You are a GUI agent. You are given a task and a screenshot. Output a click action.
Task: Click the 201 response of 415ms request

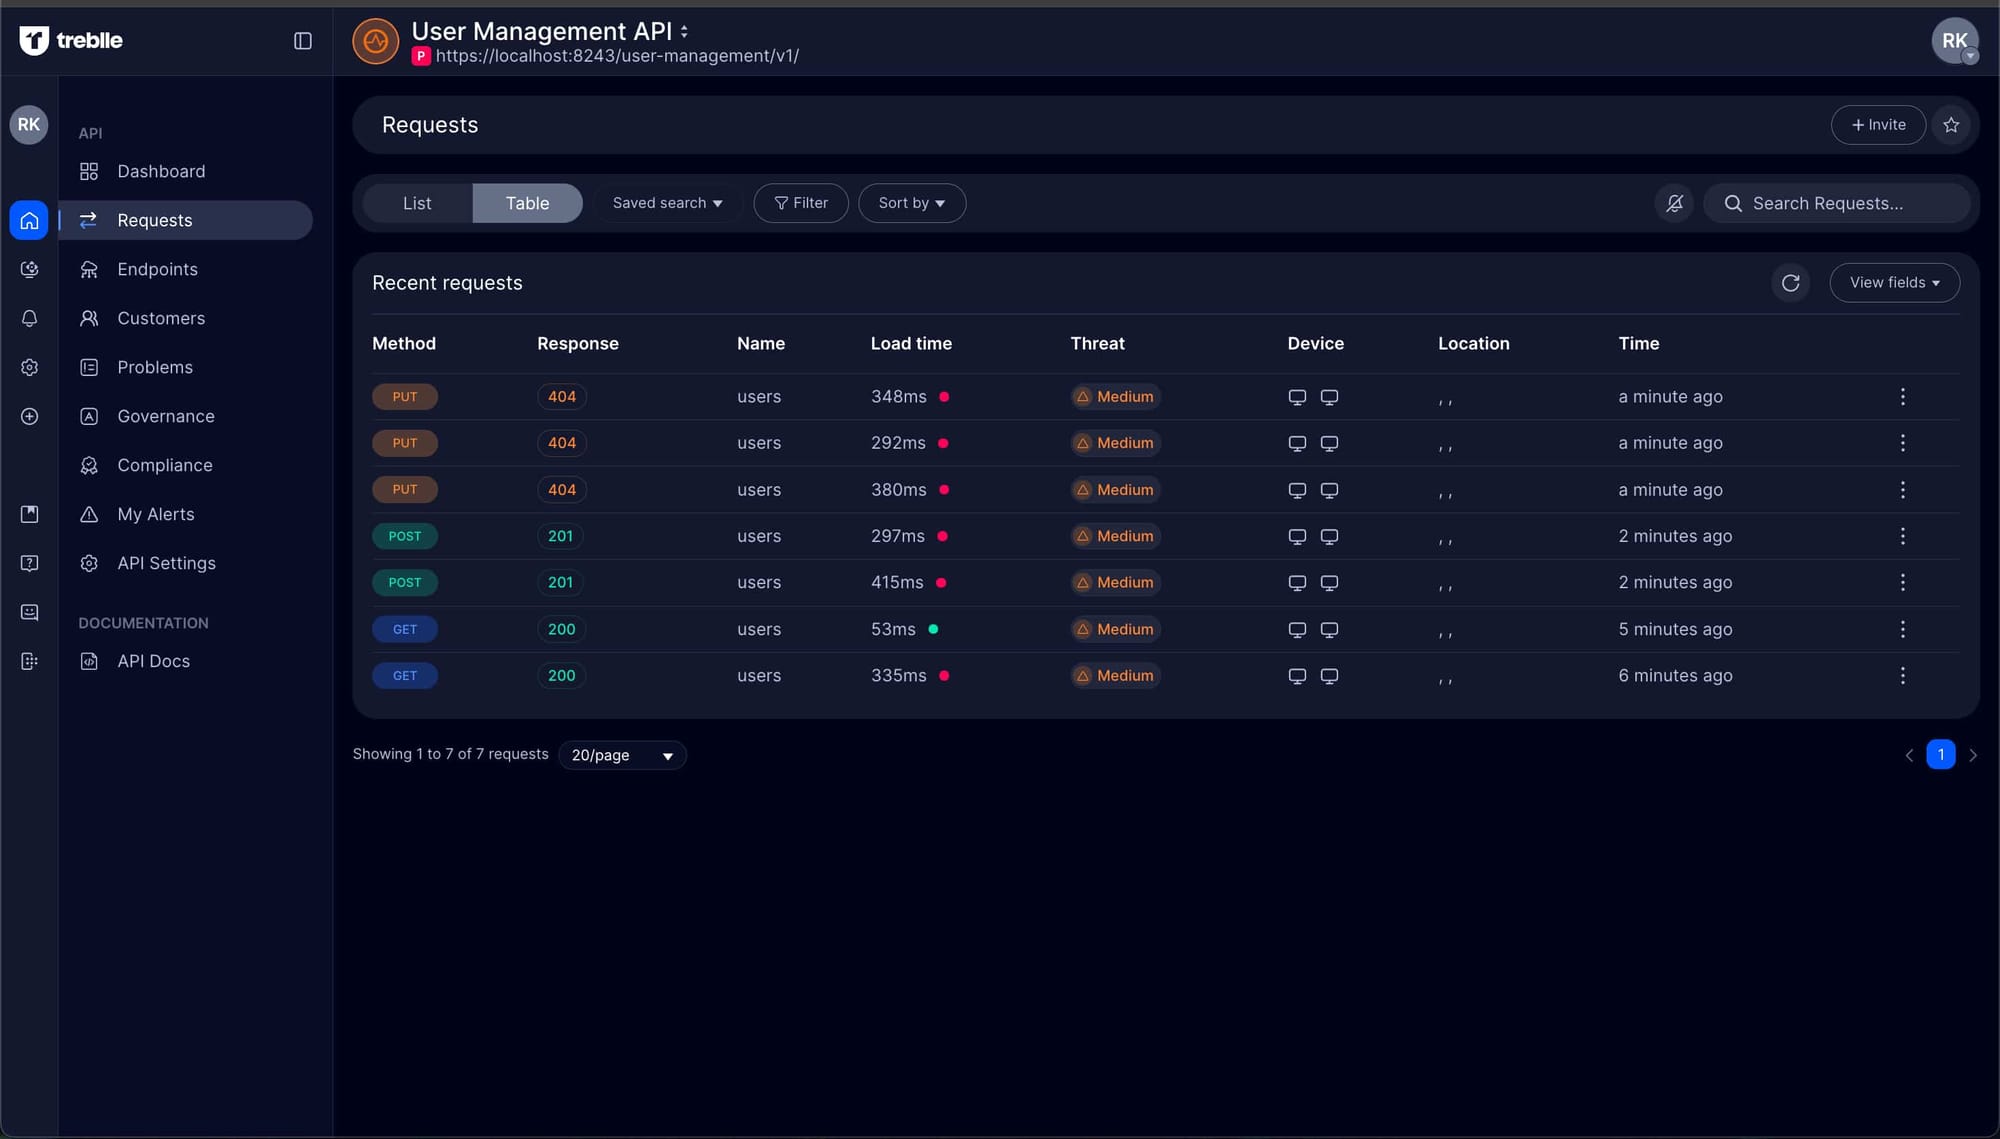(x=561, y=582)
